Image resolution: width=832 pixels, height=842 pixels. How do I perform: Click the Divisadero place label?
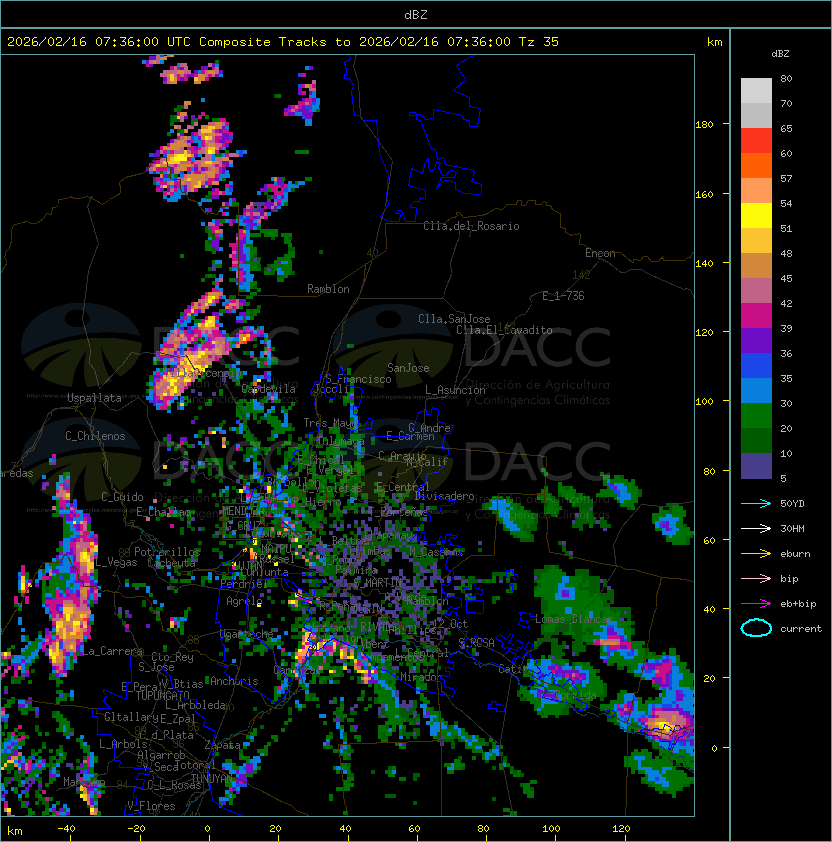coord(444,496)
